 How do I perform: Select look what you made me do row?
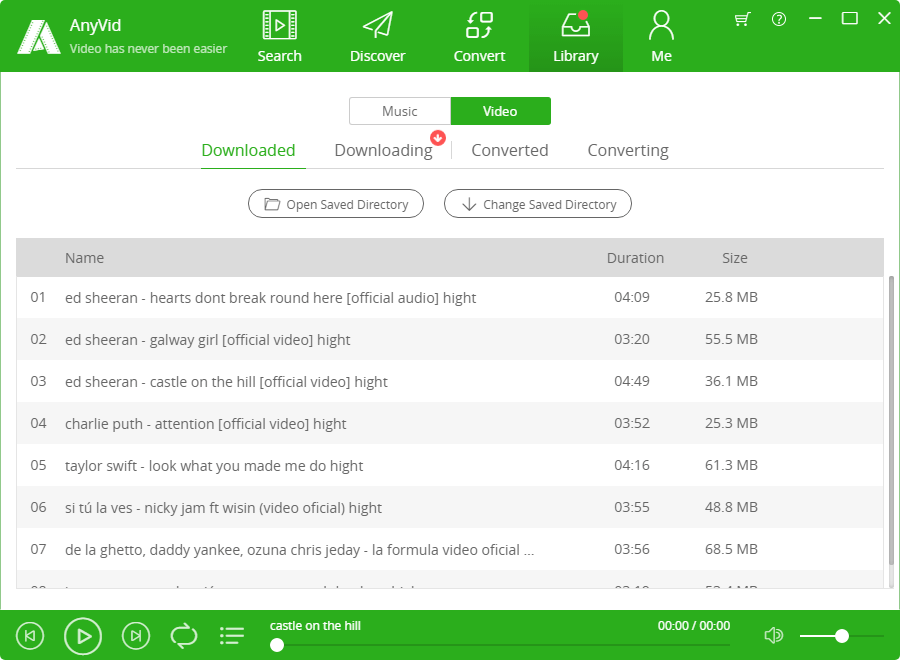450,465
